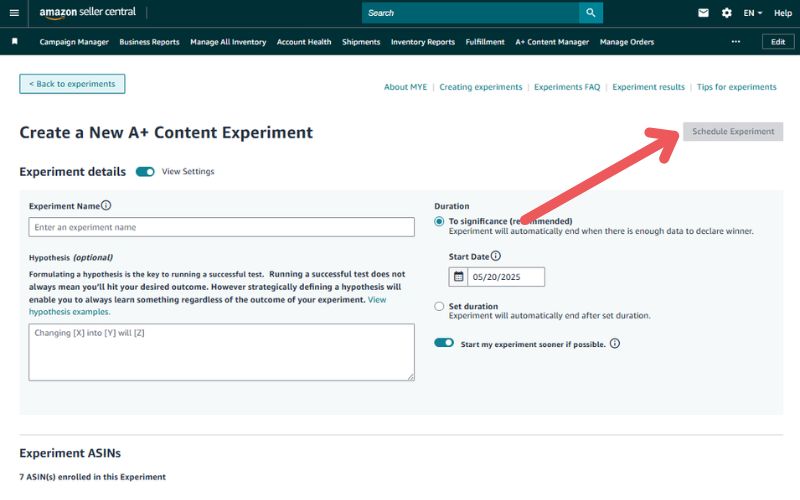Image resolution: width=800 pixels, height=500 pixels.
Task: Go to Manage Orders
Action: [x=627, y=42]
